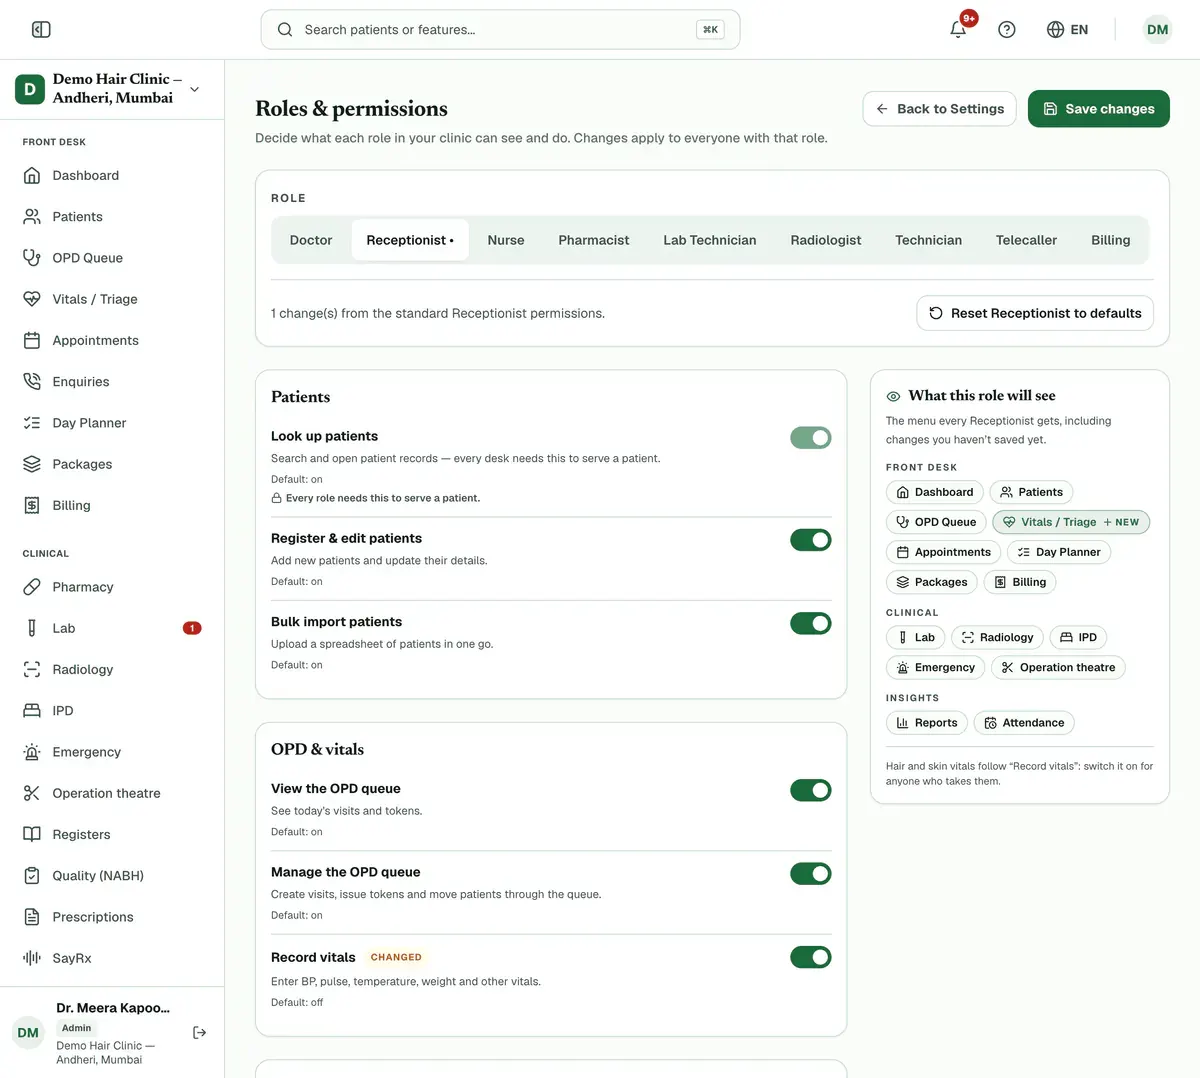
Task: Click the Dashboard house icon in sidebar
Action: (x=32, y=175)
